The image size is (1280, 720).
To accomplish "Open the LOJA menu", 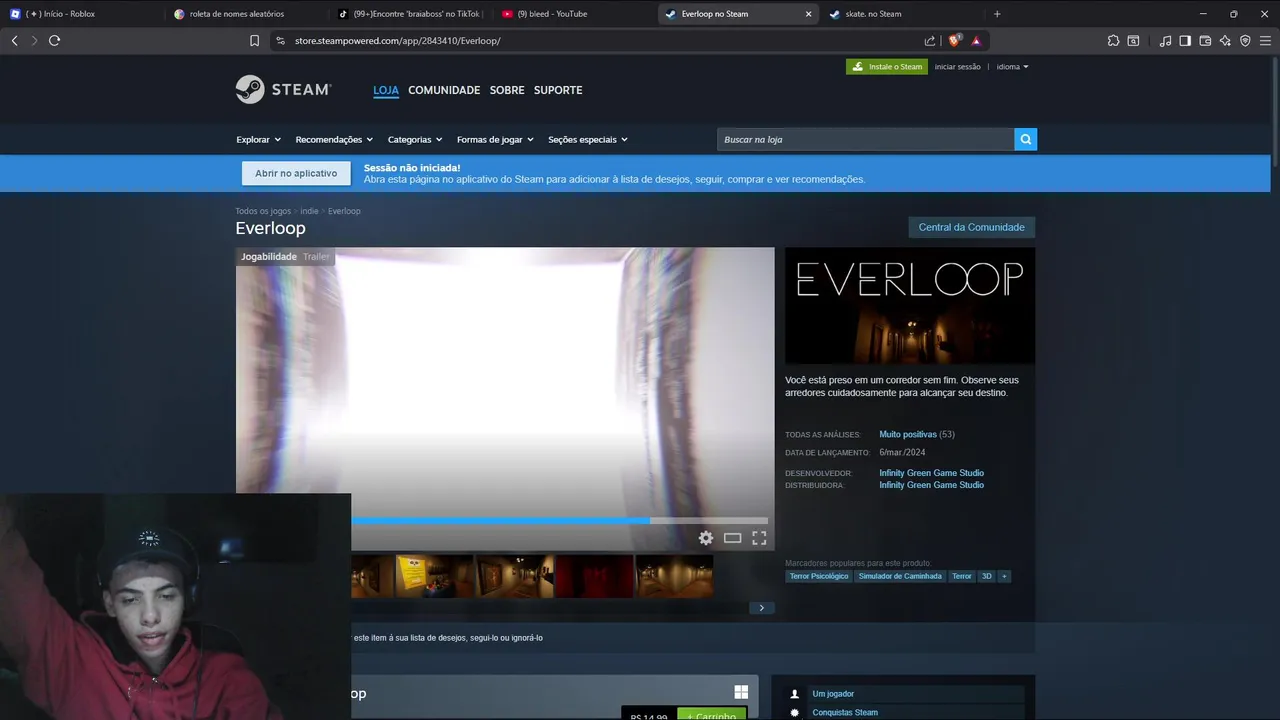I will coord(386,90).
